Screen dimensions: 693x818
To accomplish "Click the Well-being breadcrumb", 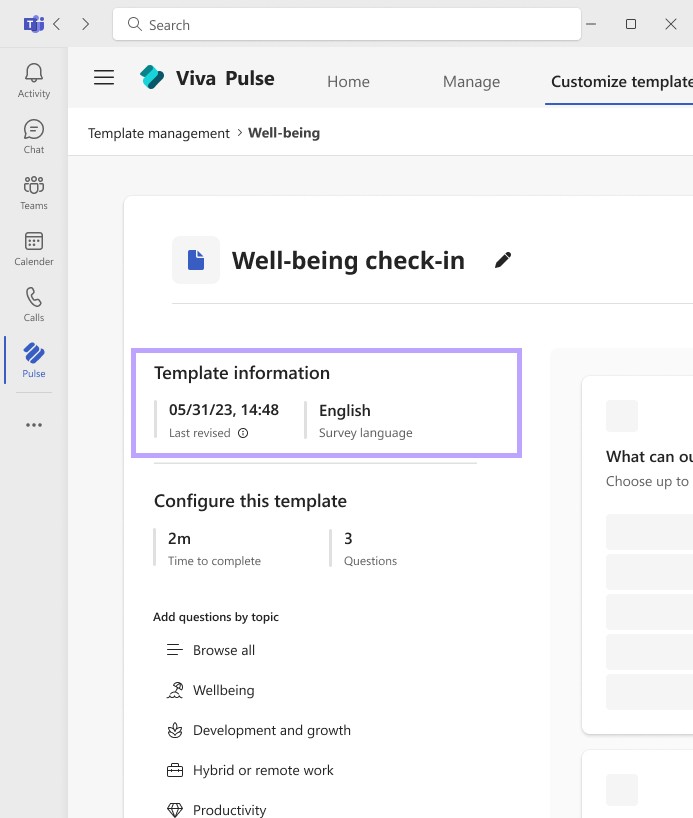I will (284, 133).
